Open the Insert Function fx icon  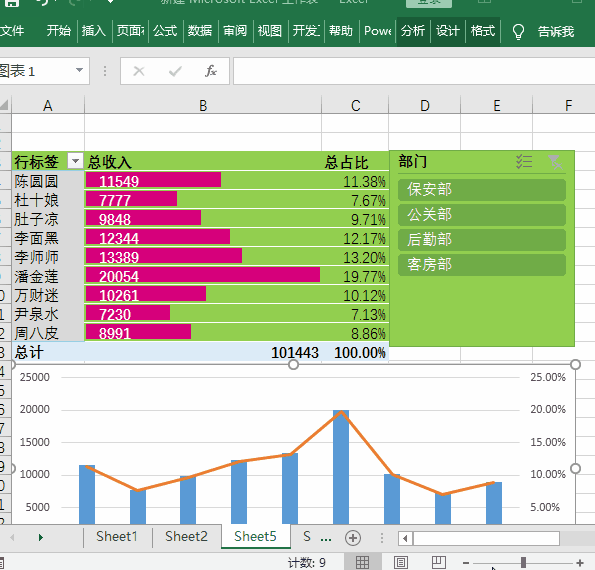tap(211, 71)
